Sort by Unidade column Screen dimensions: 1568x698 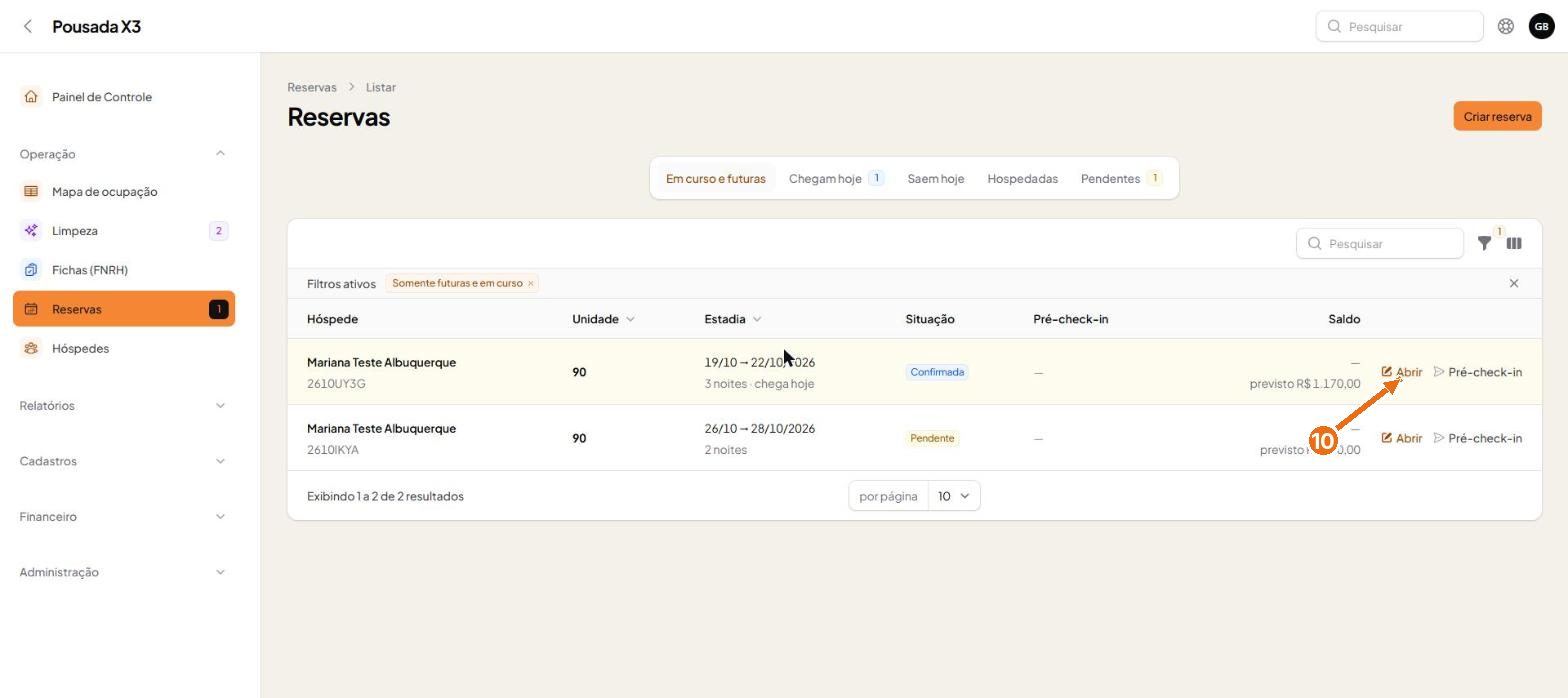click(603, 319)
